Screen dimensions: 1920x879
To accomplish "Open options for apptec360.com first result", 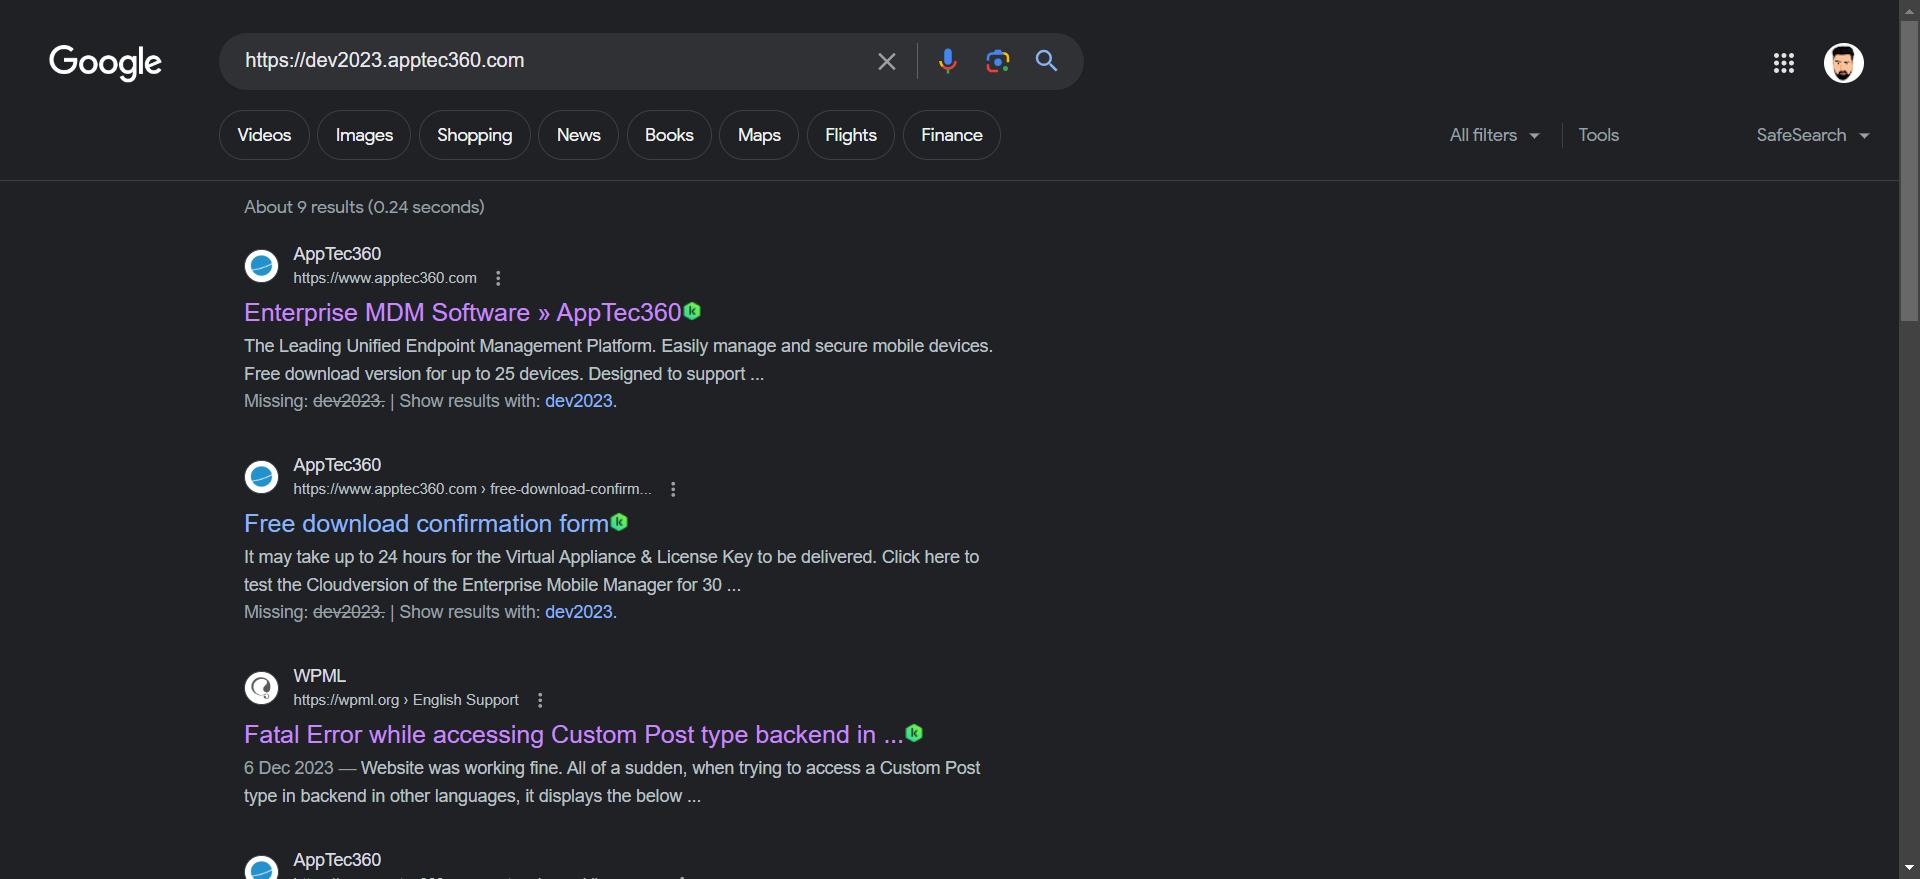I will 498,278.
